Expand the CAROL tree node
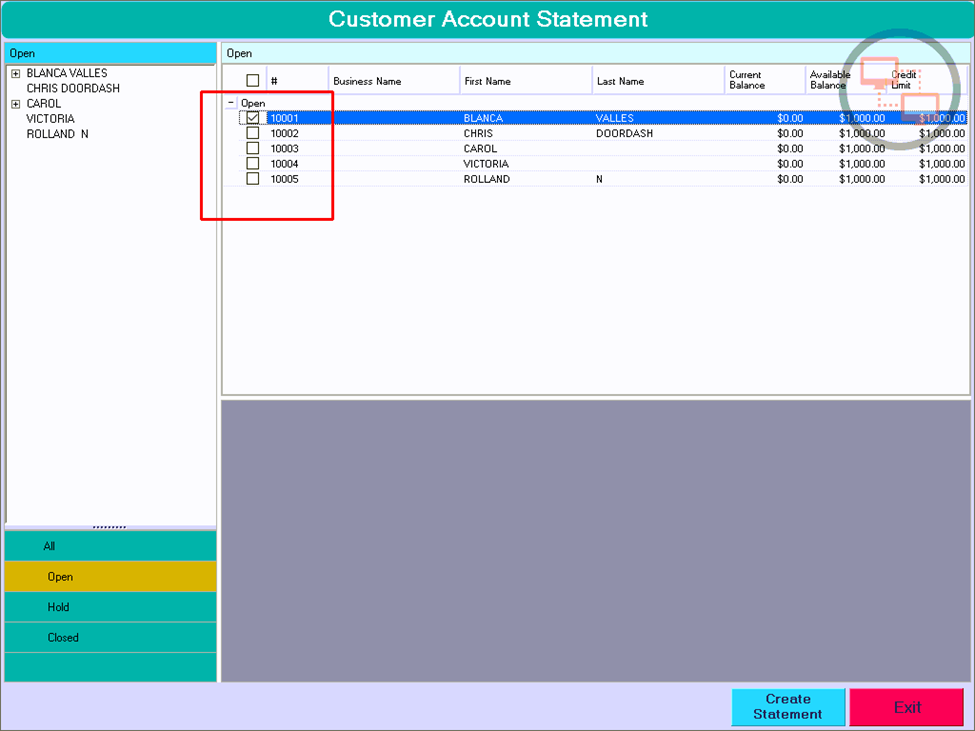Viewport: 975px width, 731px height. coord(16,104)
